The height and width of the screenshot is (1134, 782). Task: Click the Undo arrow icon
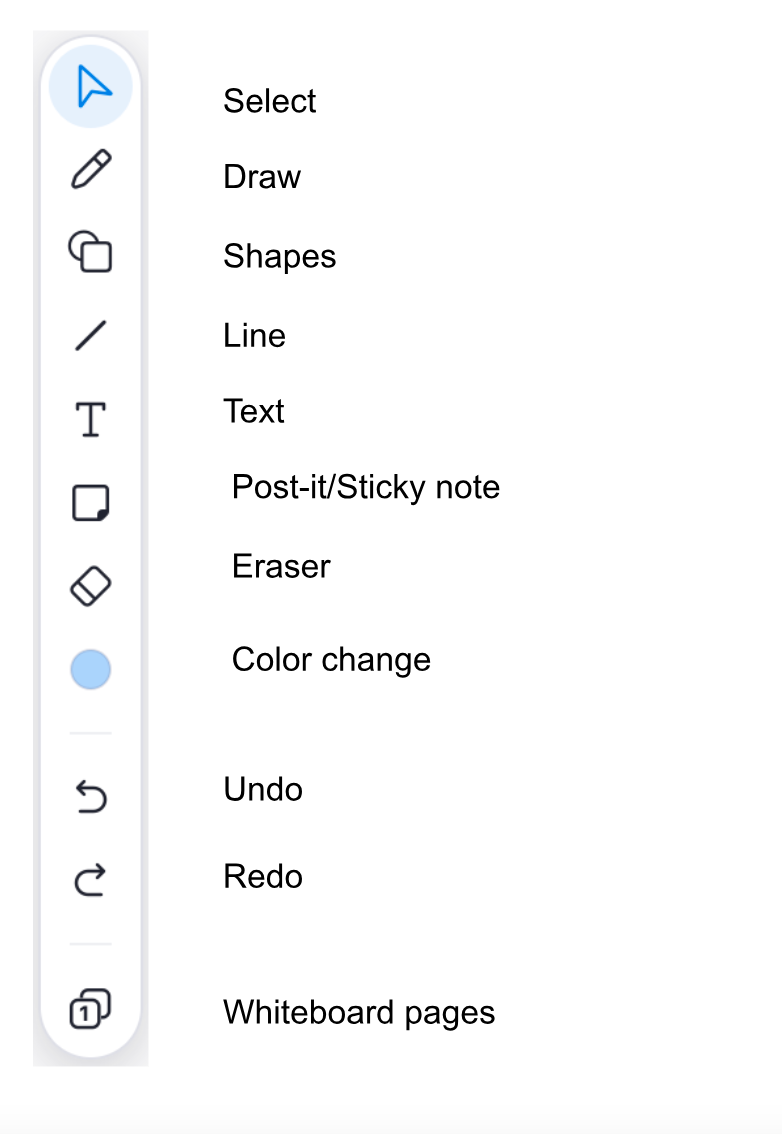[x=91, y=797]
